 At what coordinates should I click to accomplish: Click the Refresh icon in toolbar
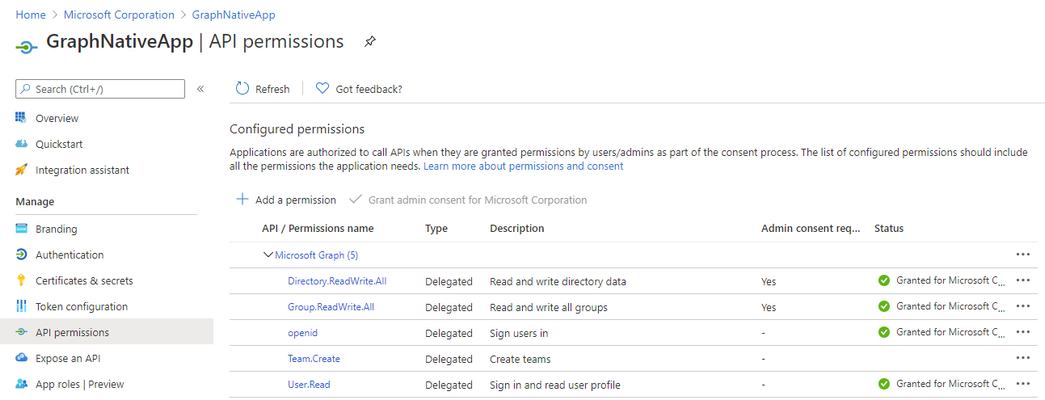[242, 89]
